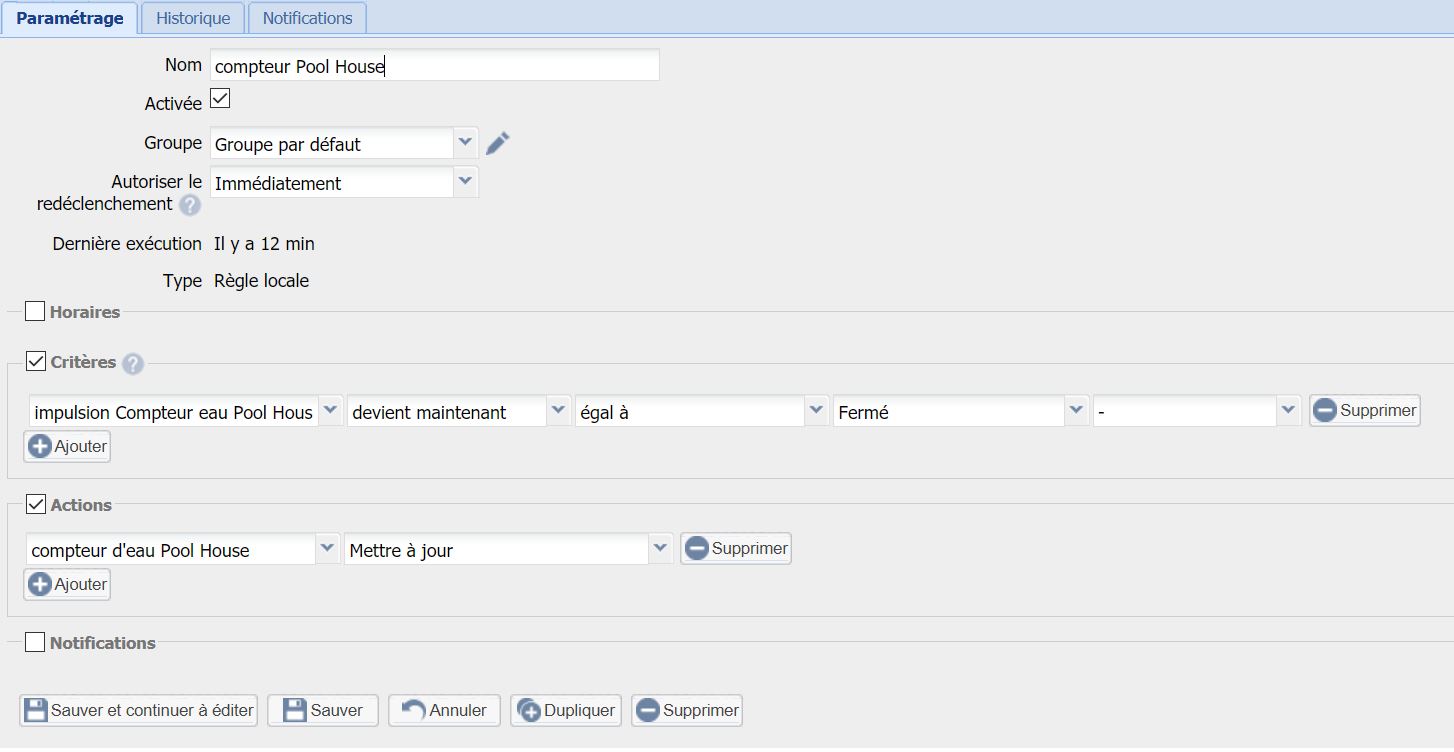Remove the criterion row with Supprimer
The image size is (1454, 752).
point(1364,411)
